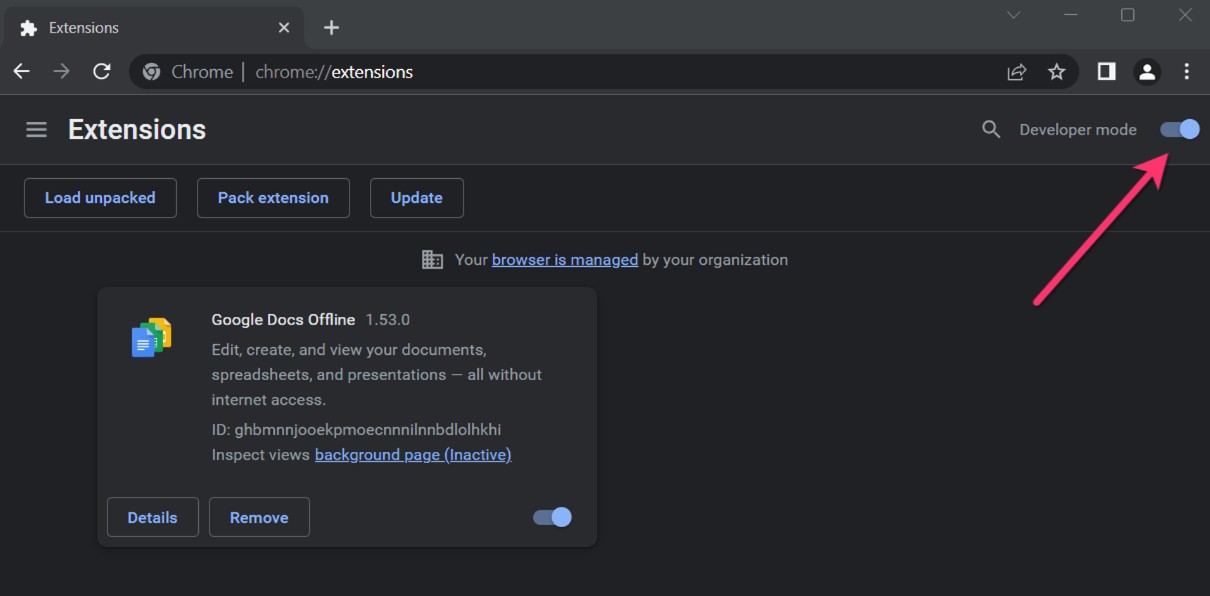Open the background page (Inactive) link
Screen dimensions: 1210x596
pyautogui.click(x=413, y=454)
